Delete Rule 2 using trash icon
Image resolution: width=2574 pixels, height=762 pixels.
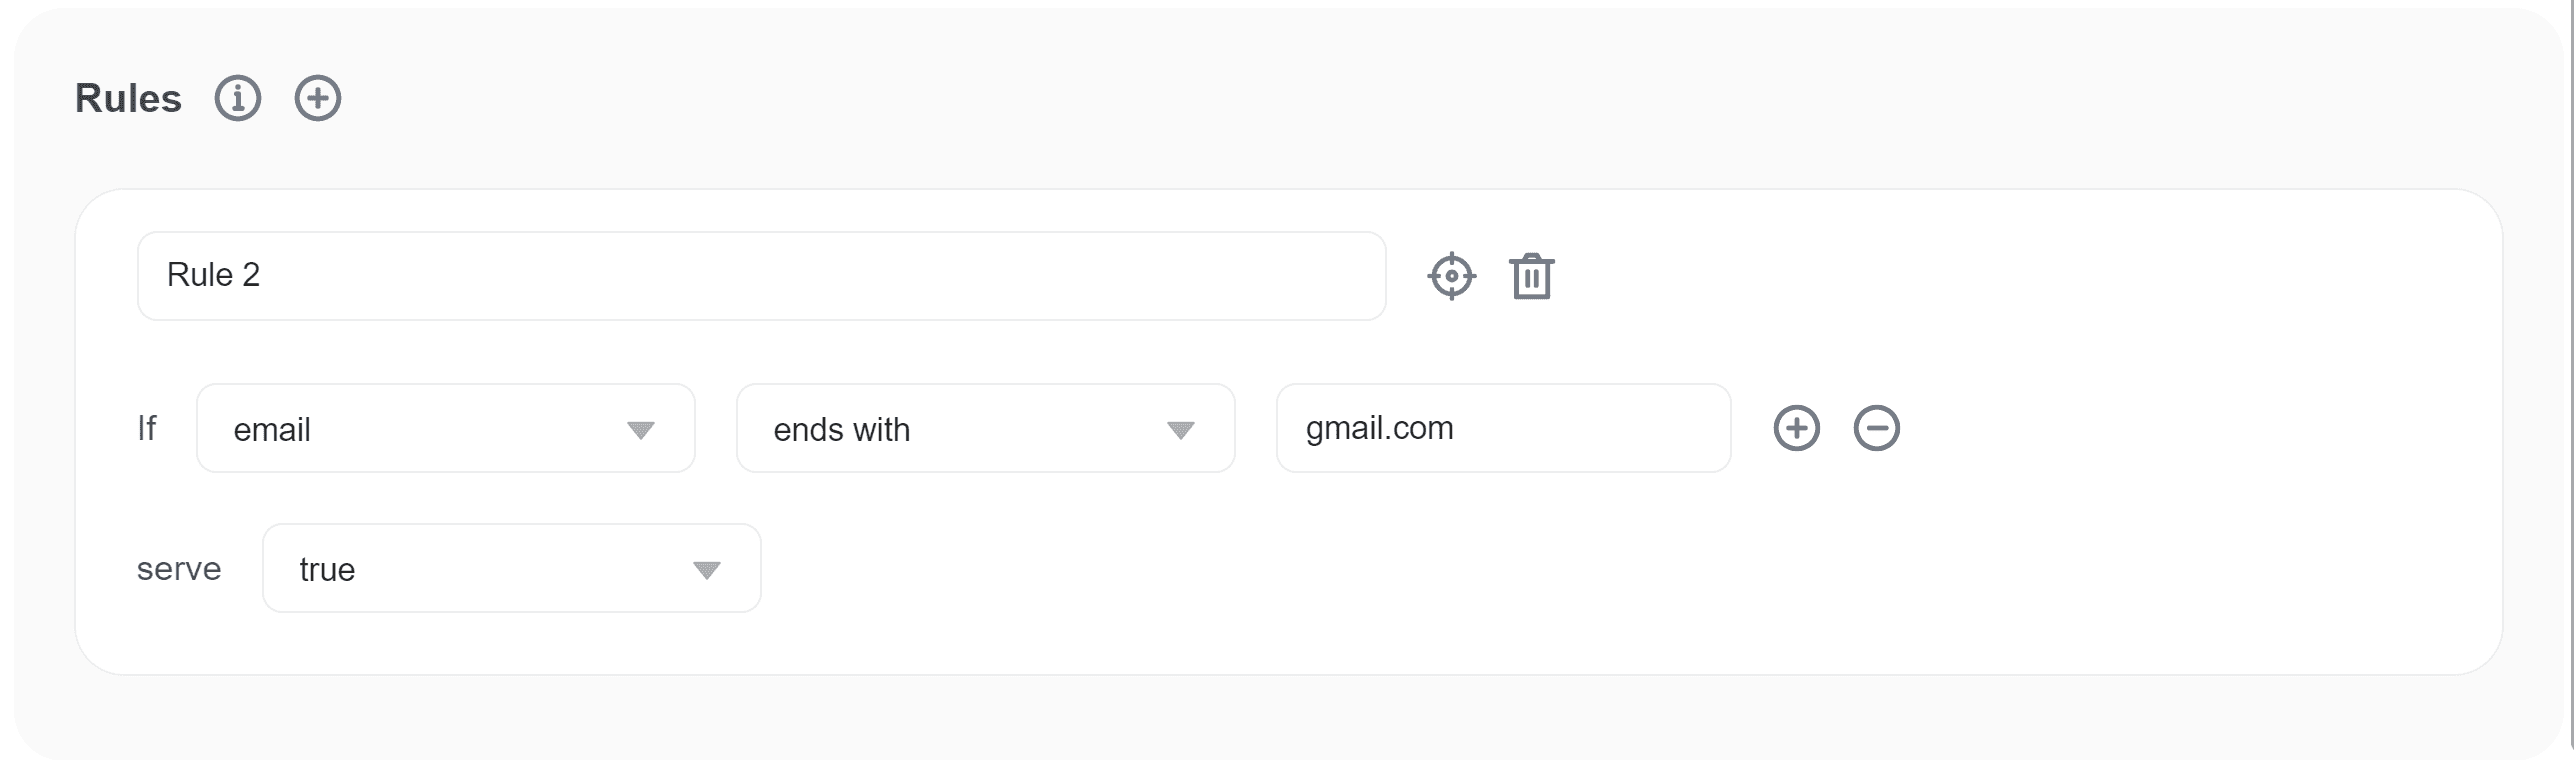(x=1531, y=277)
